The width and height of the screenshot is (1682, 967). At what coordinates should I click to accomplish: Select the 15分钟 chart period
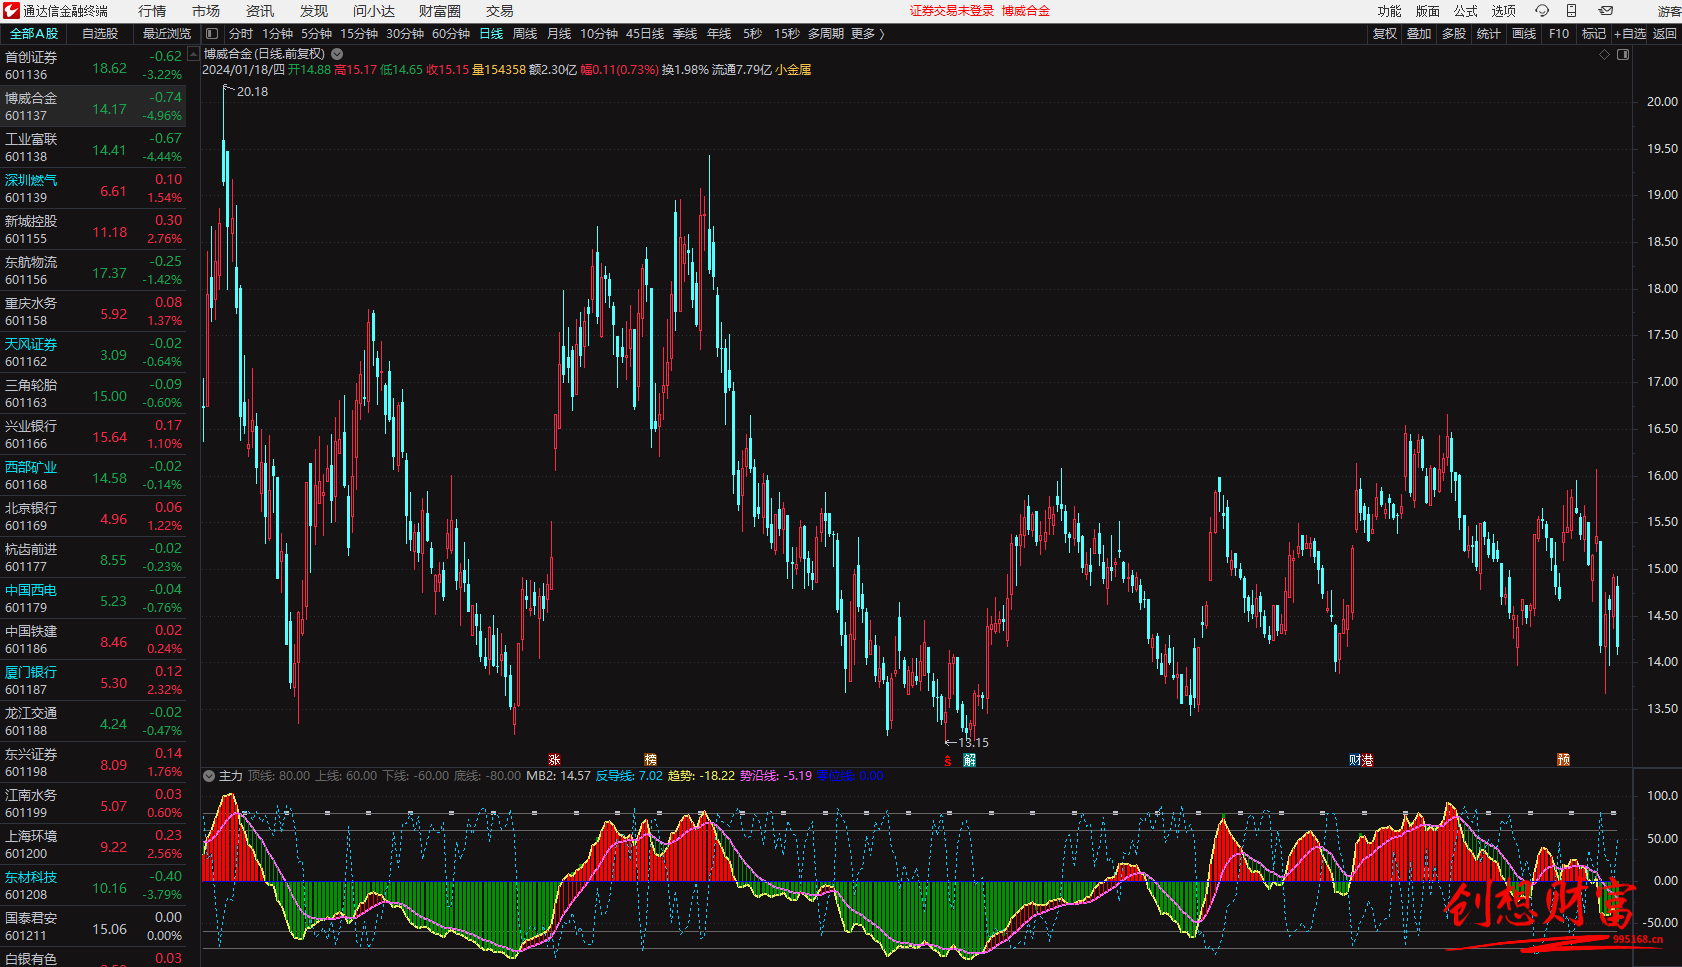pyautogui.click(x=359, y=34)
